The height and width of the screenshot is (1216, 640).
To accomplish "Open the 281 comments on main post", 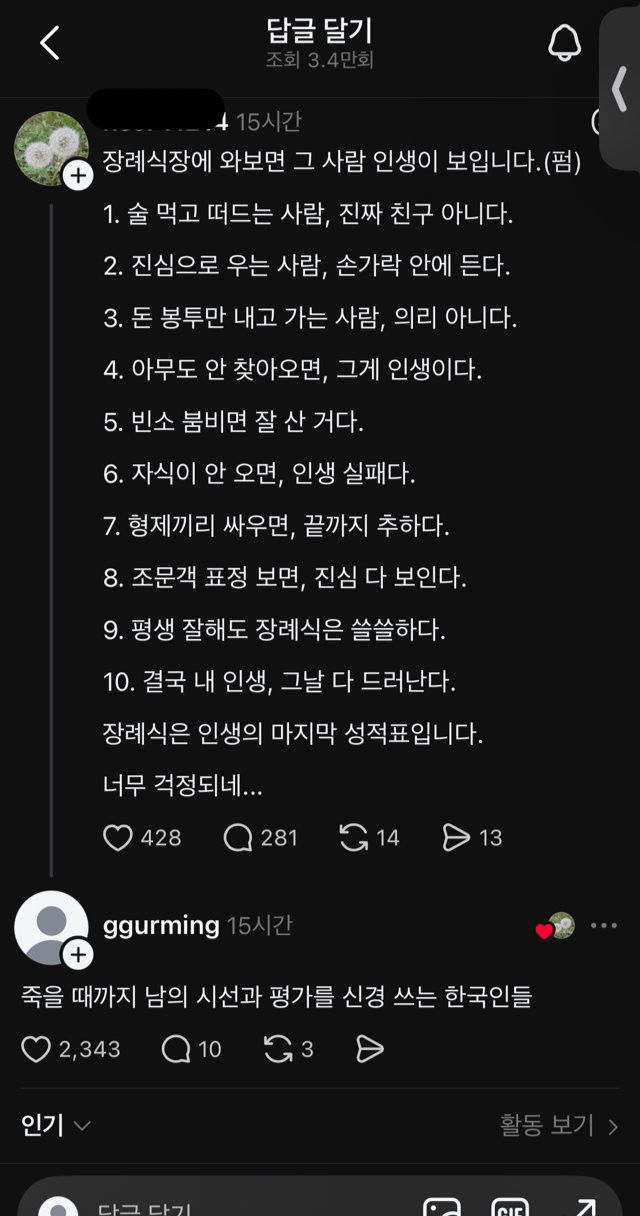I will (238, 837).
